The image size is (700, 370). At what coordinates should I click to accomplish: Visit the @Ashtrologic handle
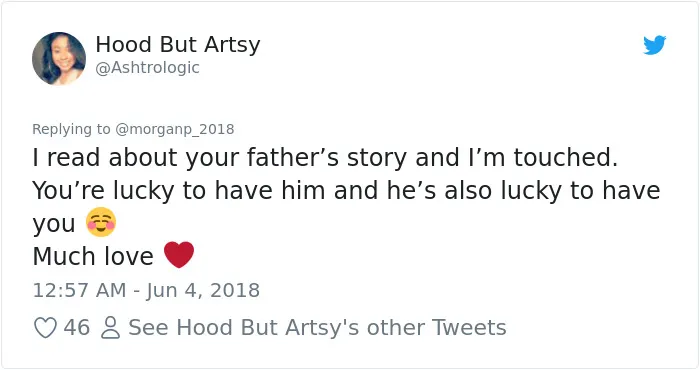pos(147,68)
